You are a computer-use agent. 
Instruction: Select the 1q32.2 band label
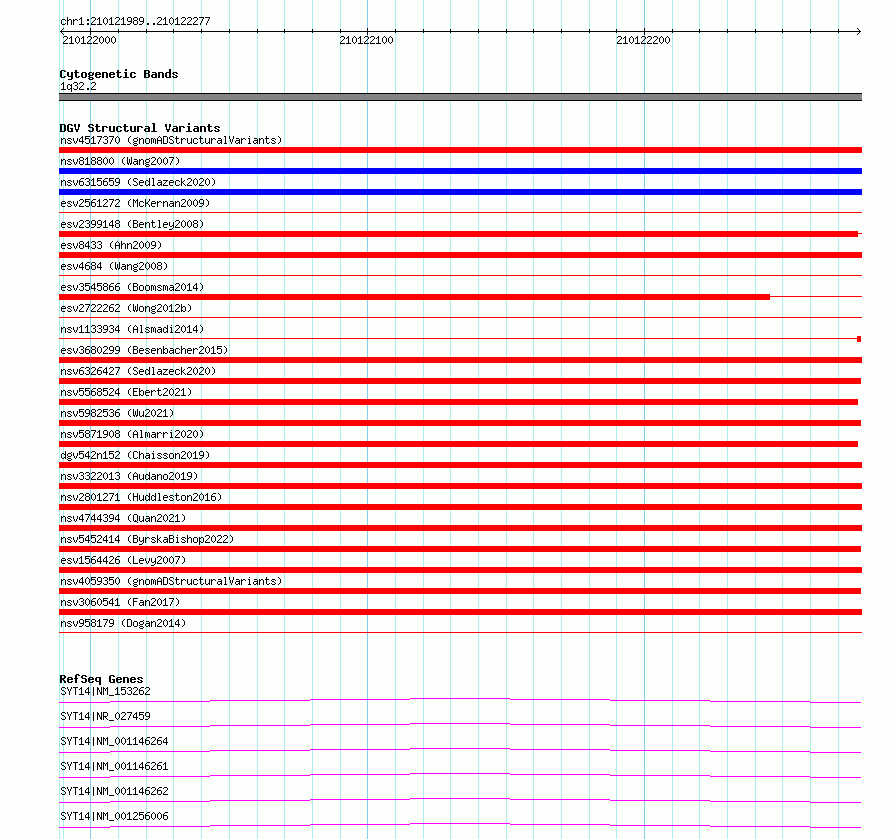pos(78,86)
